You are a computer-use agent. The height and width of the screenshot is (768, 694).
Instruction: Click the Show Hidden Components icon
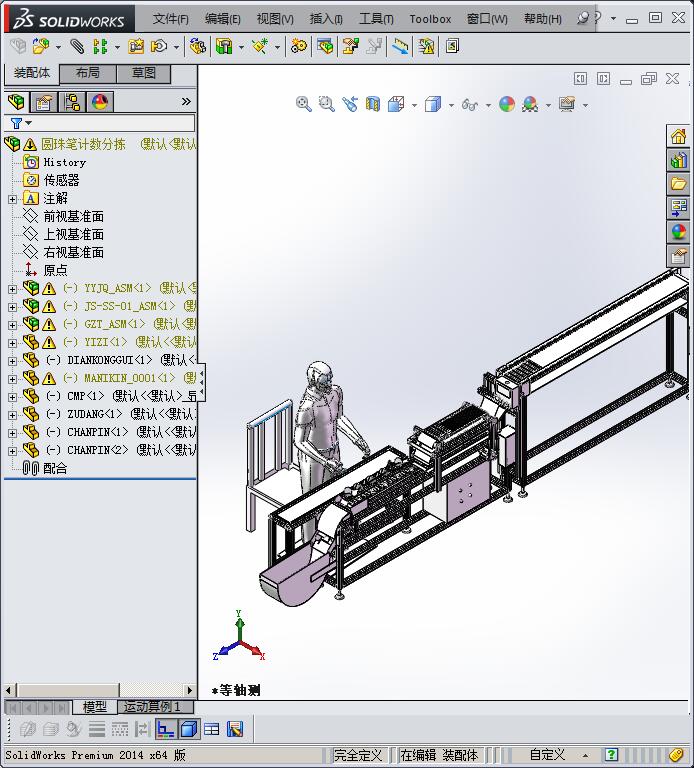click(198, 47)
